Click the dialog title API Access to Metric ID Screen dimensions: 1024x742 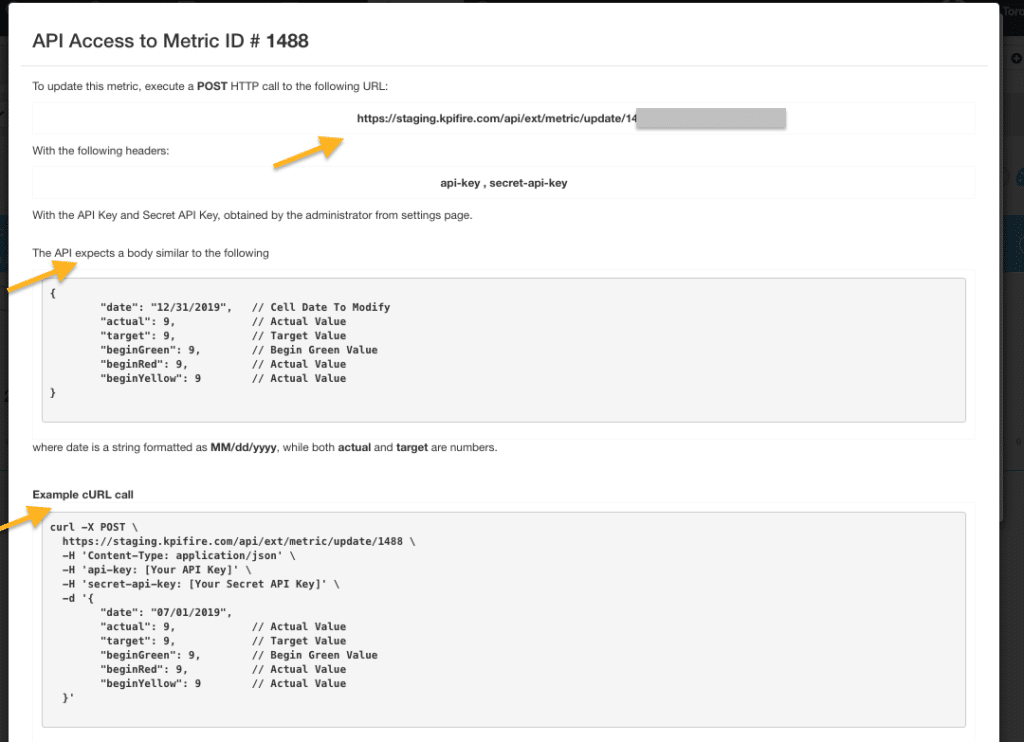(170, 41)
